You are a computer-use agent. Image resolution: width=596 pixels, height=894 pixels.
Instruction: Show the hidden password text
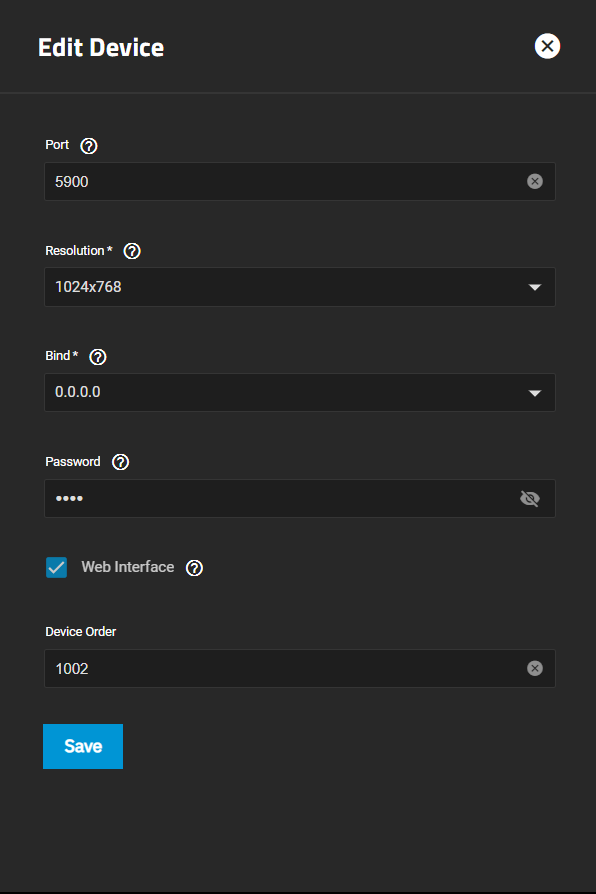(x=530, y=498)
